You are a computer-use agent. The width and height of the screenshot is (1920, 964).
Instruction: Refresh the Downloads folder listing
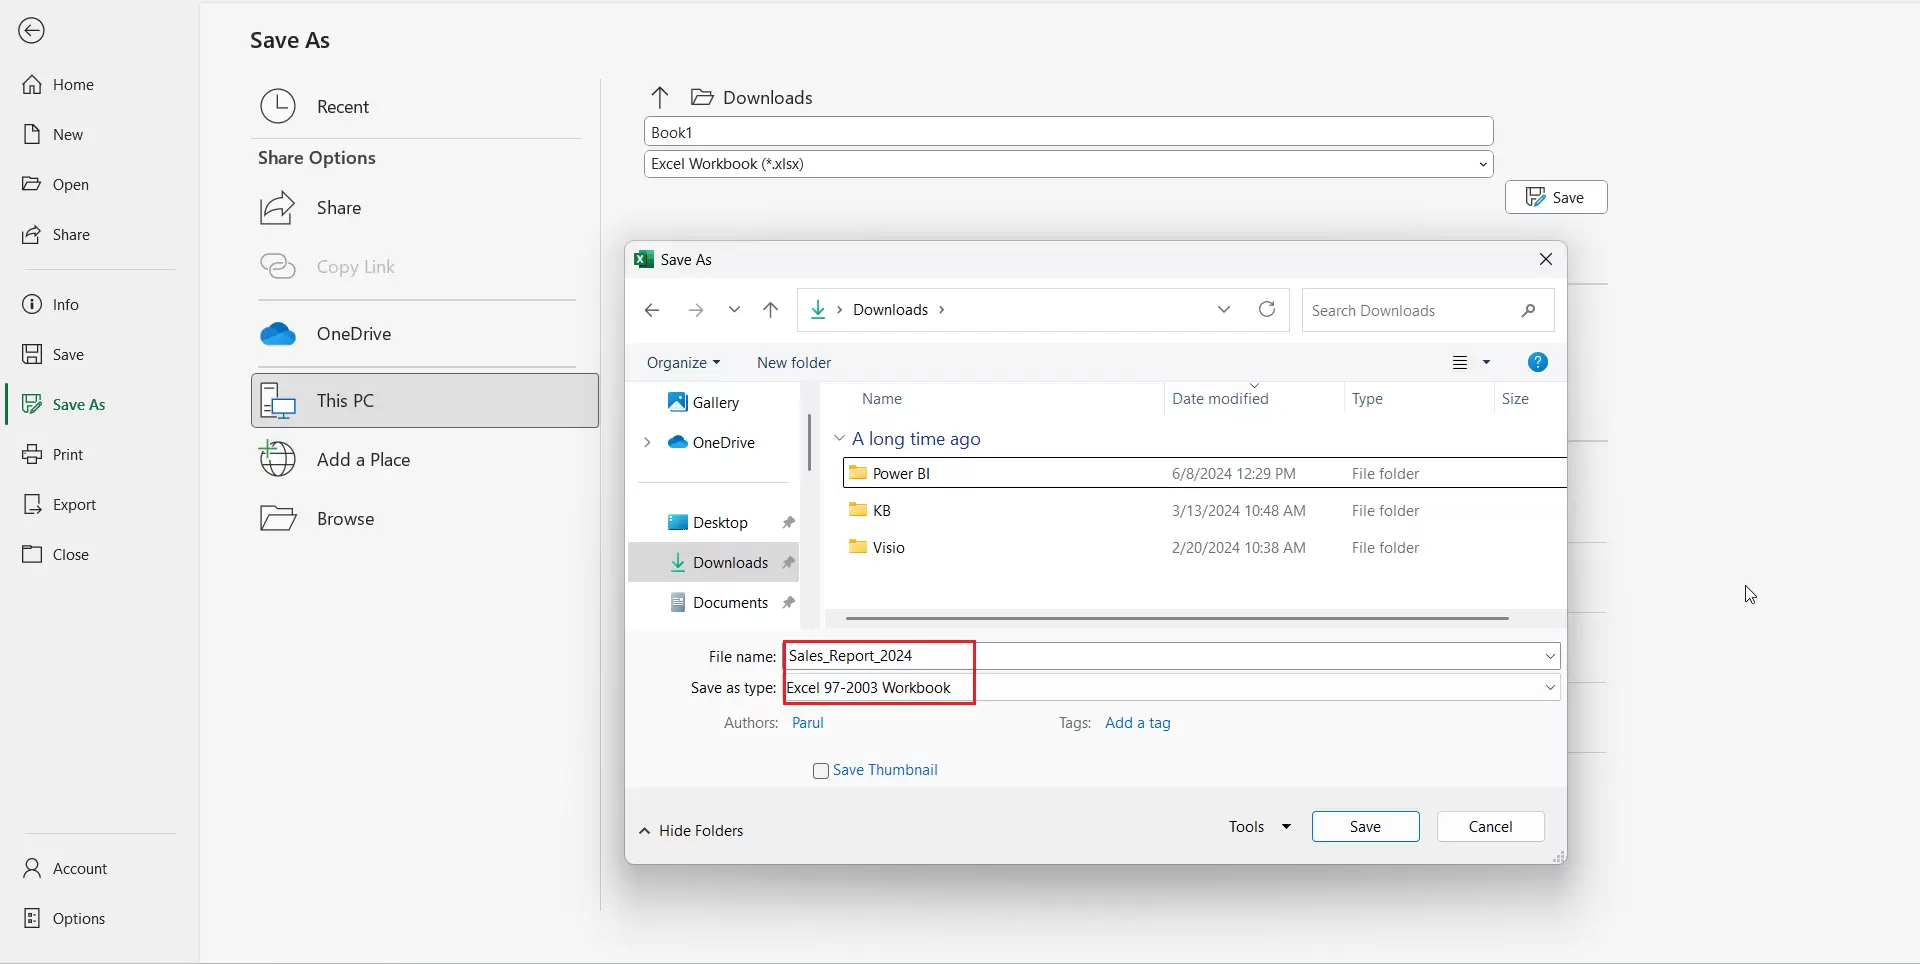tap(1267, 309)
